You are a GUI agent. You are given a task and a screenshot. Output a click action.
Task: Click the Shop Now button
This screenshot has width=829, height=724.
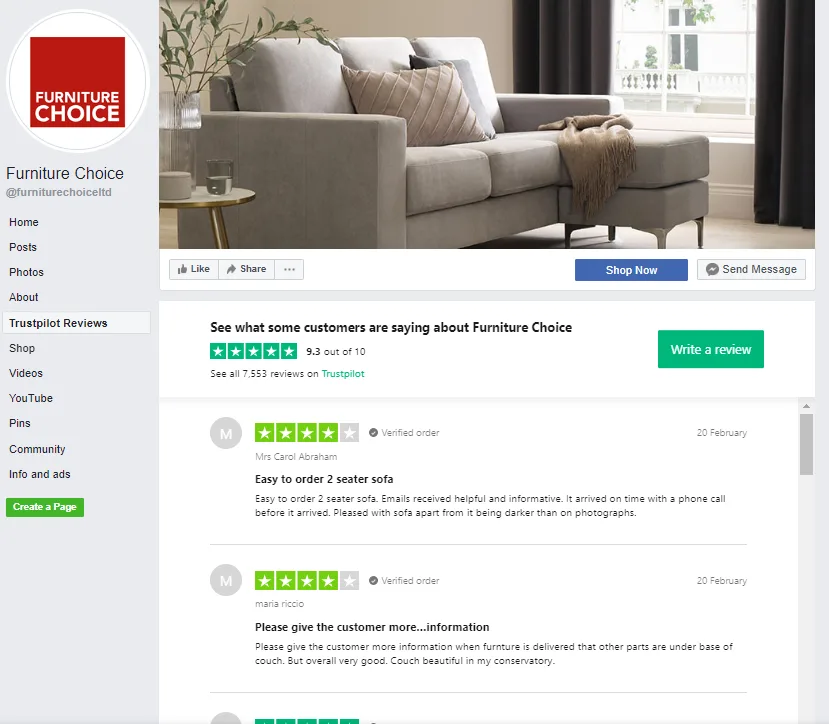[631, 270]
